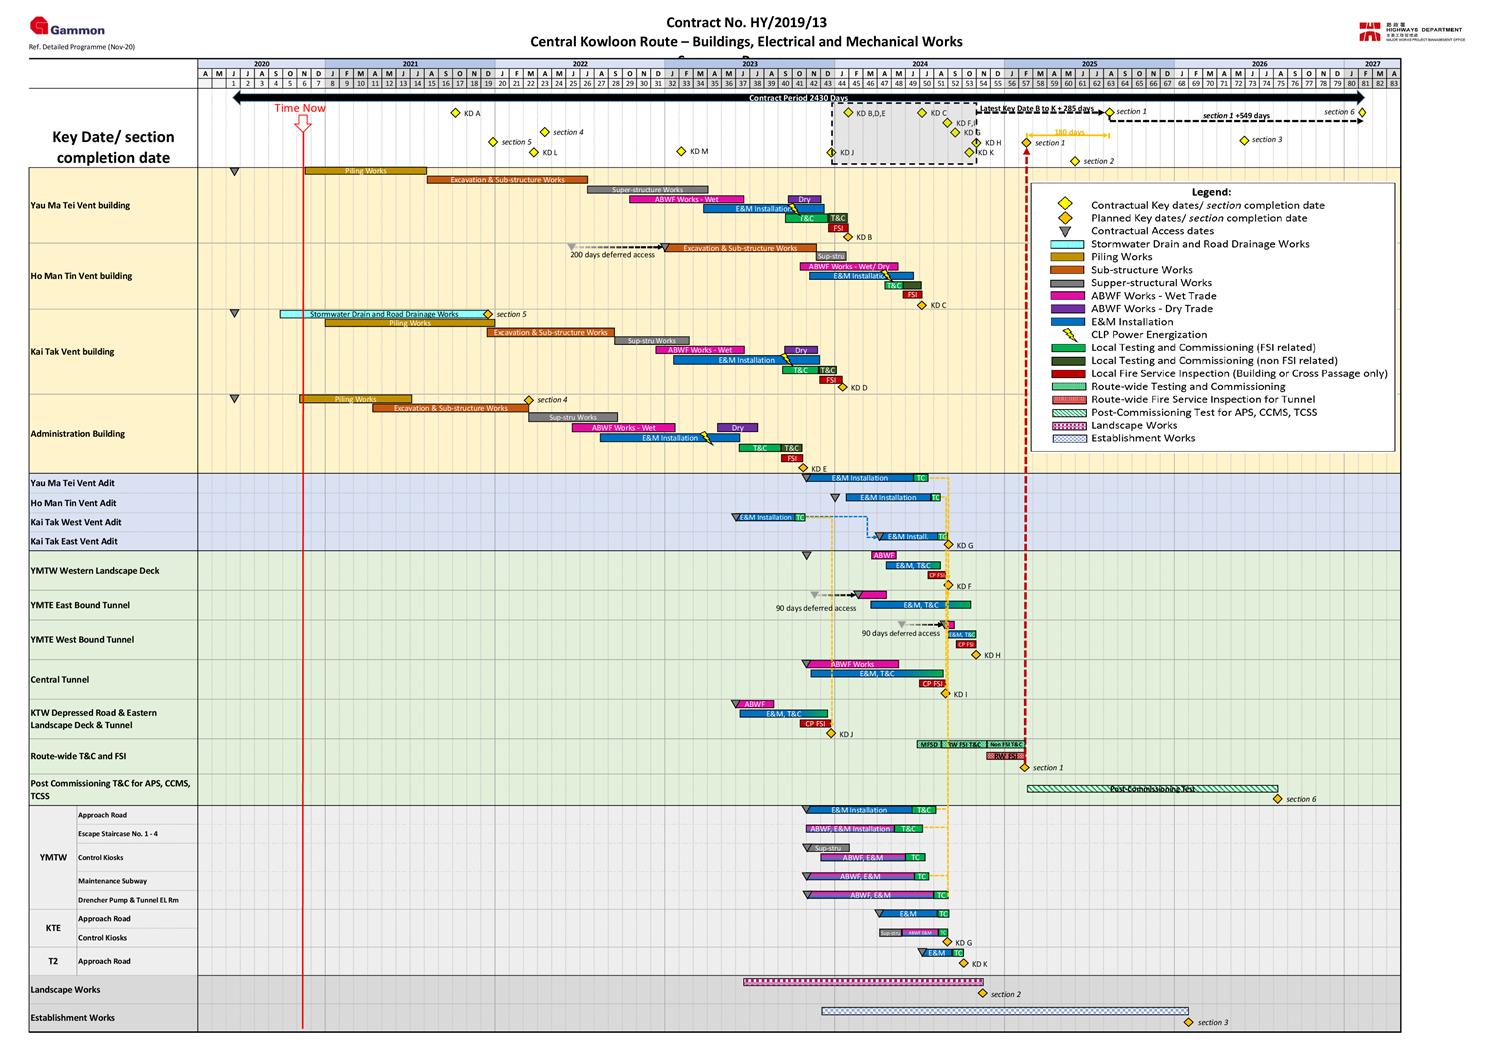Select the KD A key date diamond
The height and width of the screenshot is (1057, 1494).
[455, 113]
